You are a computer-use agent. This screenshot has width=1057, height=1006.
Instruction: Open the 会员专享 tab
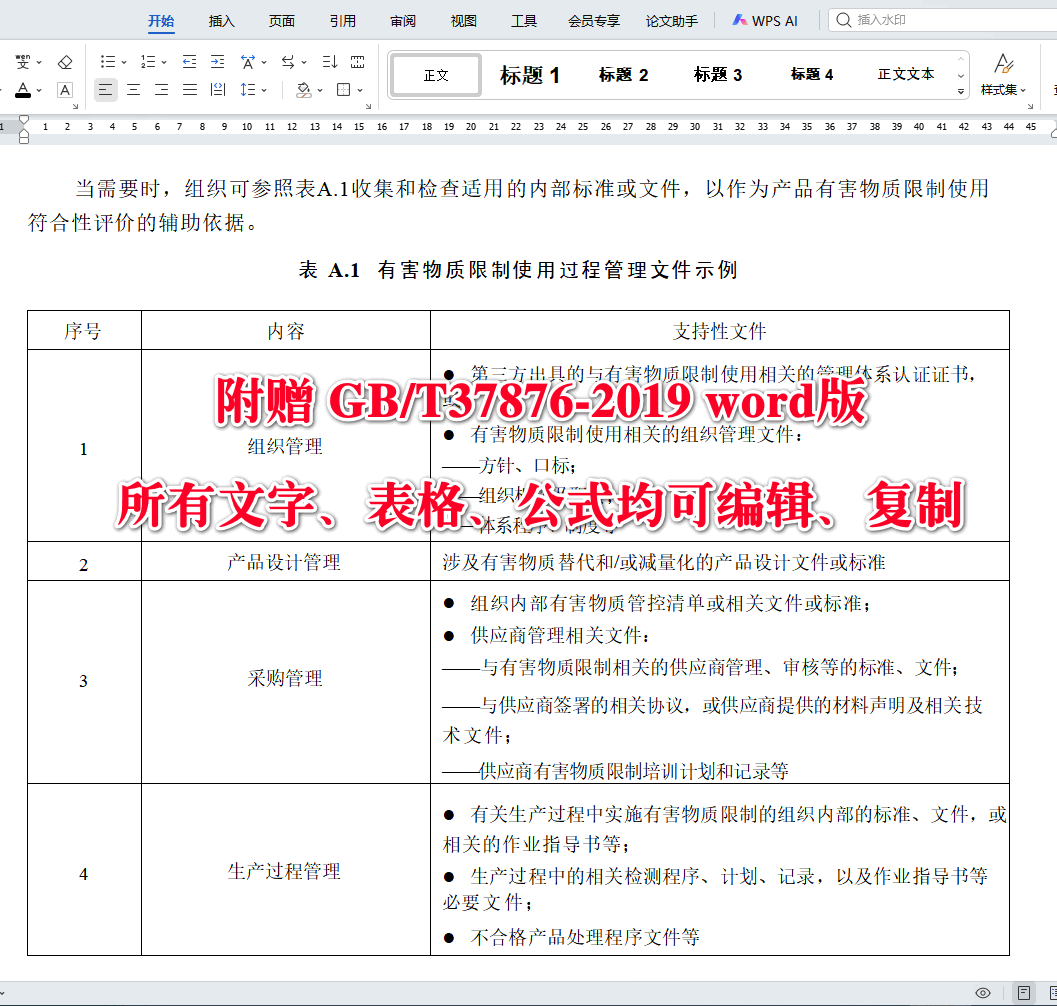click(594, 21)
